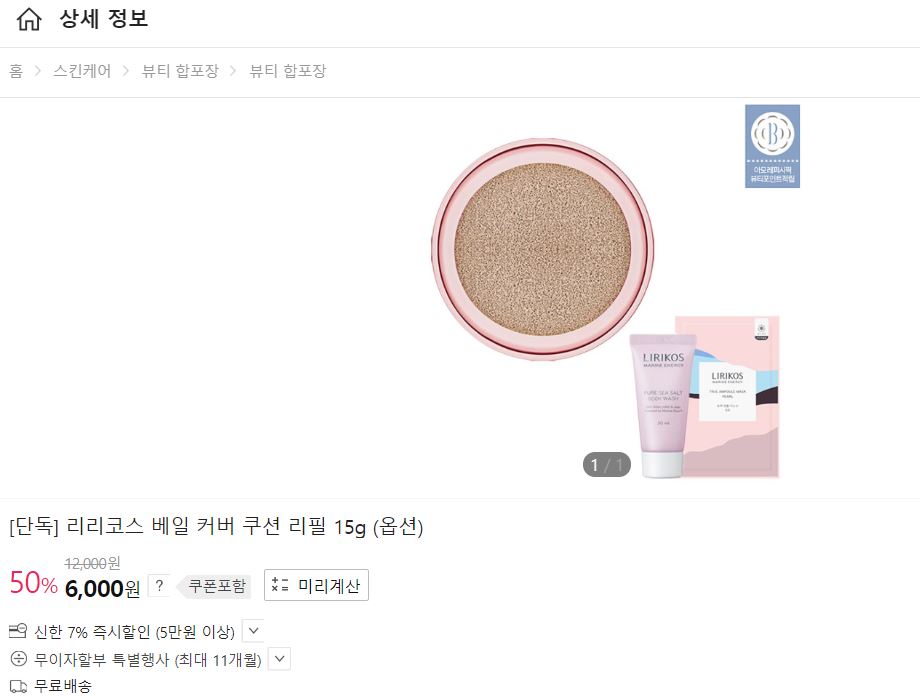Click calculator icon in 미리계산 button
920x697 pixels.
pyautogui.click(x=280, y=585)
